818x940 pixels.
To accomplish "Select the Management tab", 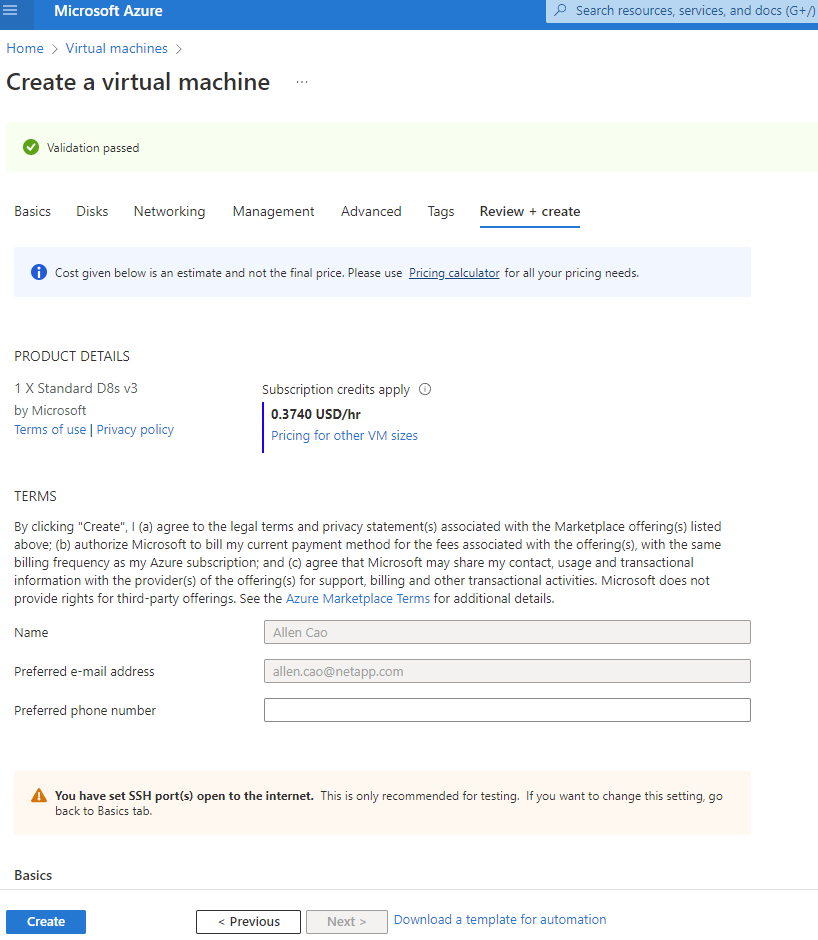I will pos(273,211).
